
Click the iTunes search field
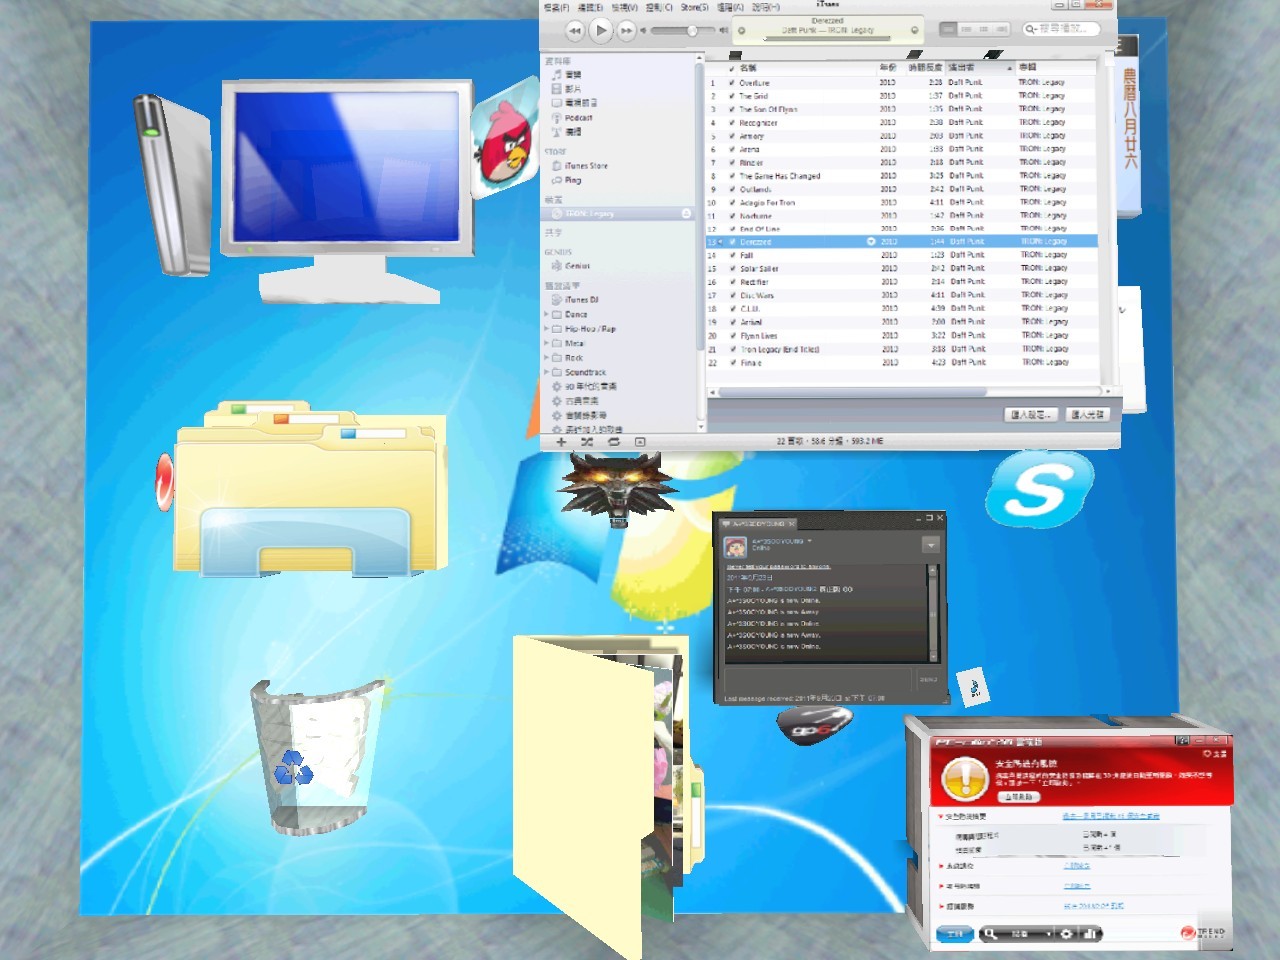pyautogui.click(x=1061, y=29)
